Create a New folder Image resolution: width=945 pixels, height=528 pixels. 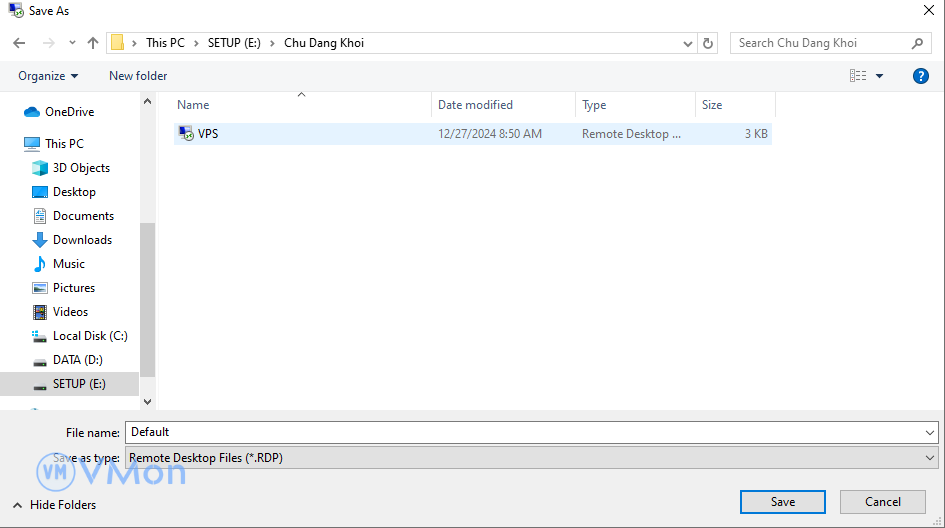point(138,76)
